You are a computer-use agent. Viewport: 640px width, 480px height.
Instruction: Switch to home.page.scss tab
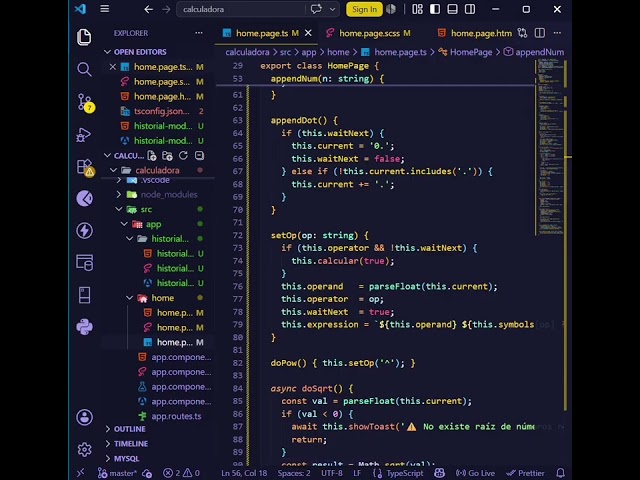pyautogui.click(x=369, y=33)
